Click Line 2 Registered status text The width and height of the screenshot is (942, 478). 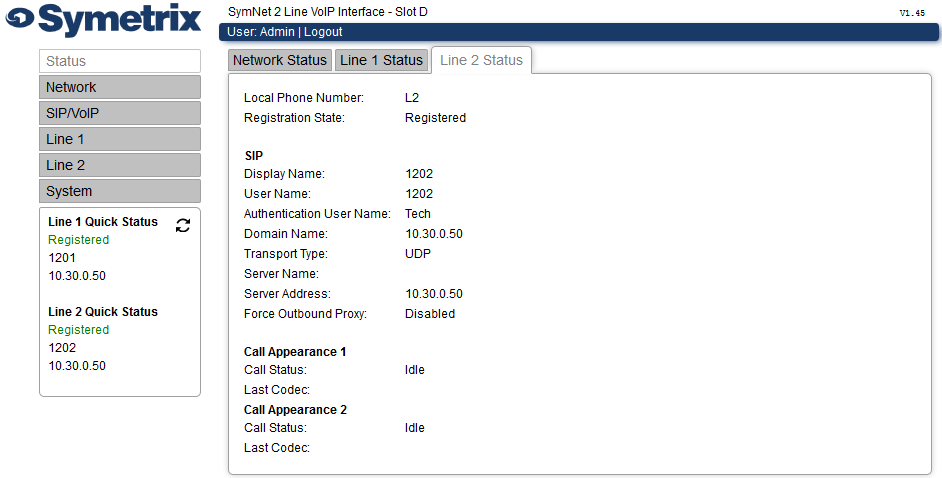coord(79,330)
